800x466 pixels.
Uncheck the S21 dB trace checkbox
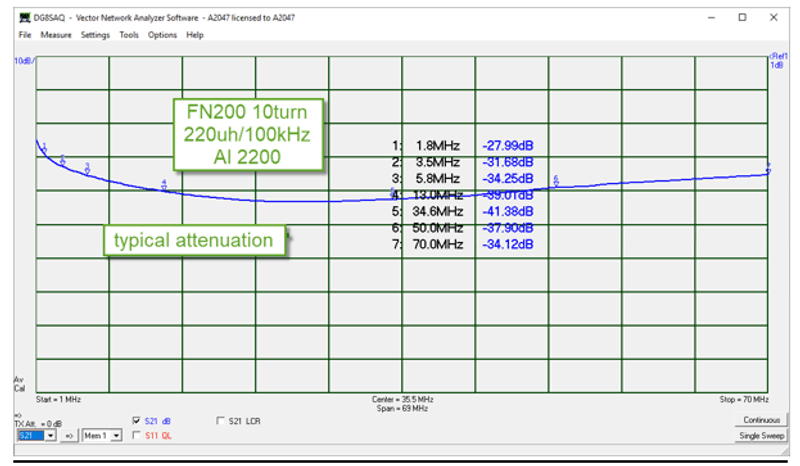[136, 421]
